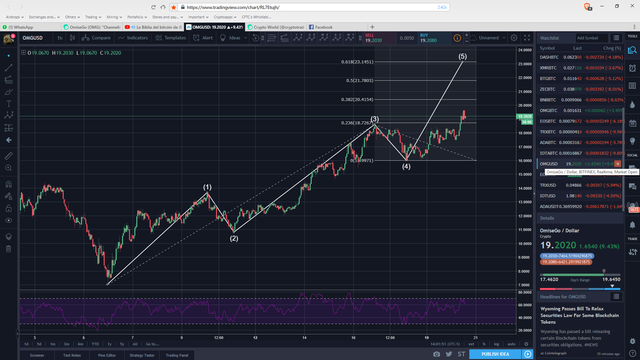Open the Trading Panel tab
The width and height of the screenshot is (640, 360).
(177, 355)
